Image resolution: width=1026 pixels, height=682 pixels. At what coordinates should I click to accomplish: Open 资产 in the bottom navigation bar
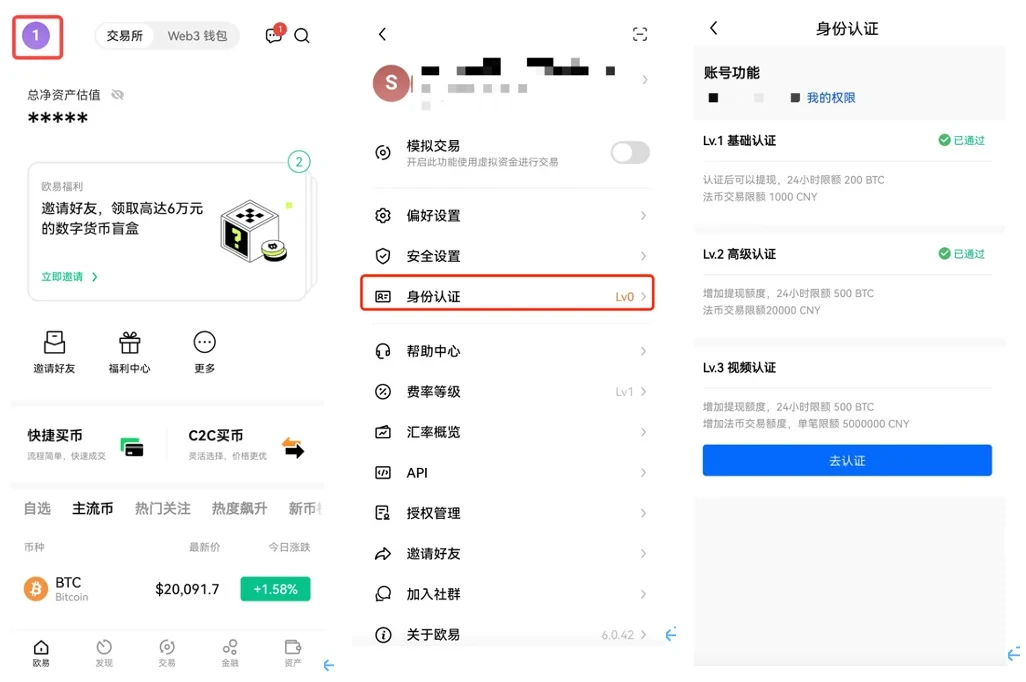292,652
